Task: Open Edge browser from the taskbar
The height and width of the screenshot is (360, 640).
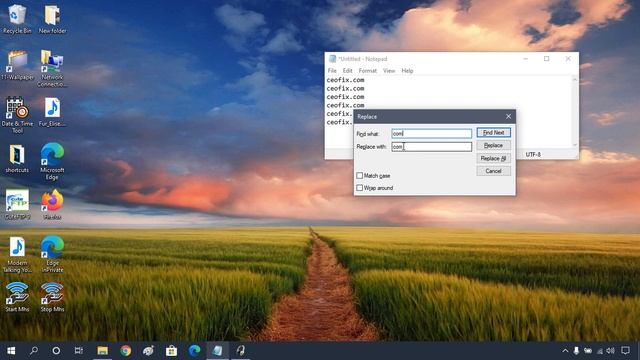Action: [194, 351]
